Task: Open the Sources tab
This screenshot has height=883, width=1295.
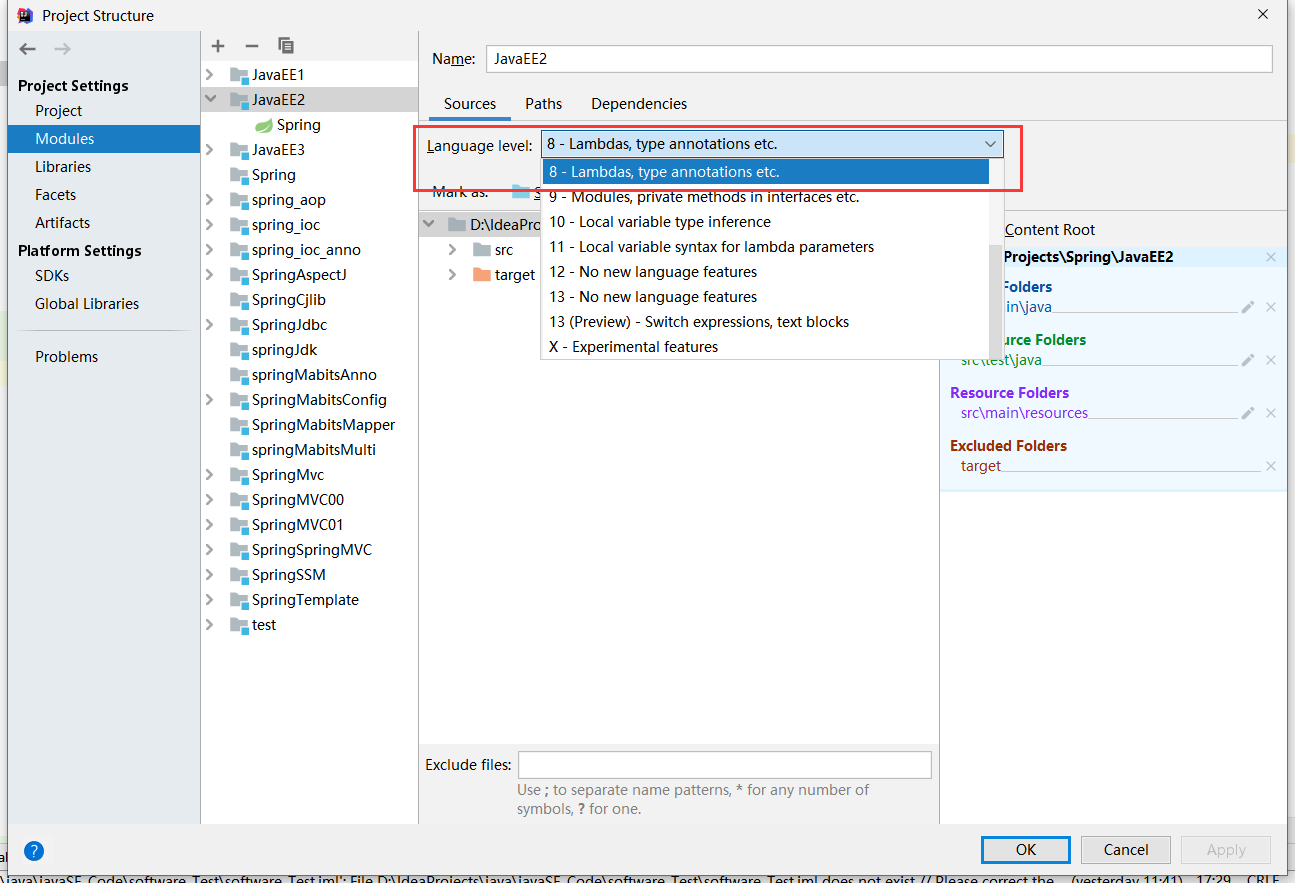Action: [x=470, y=104]
